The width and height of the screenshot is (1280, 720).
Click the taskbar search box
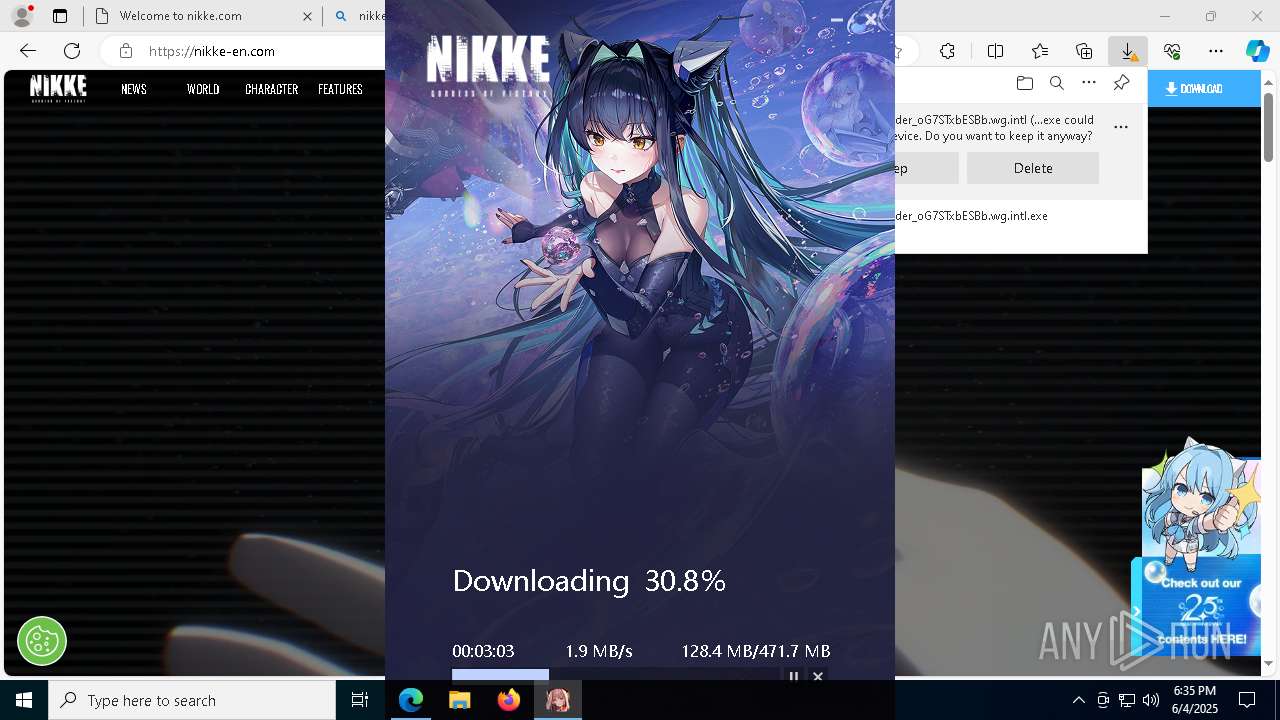pos(192,700)
